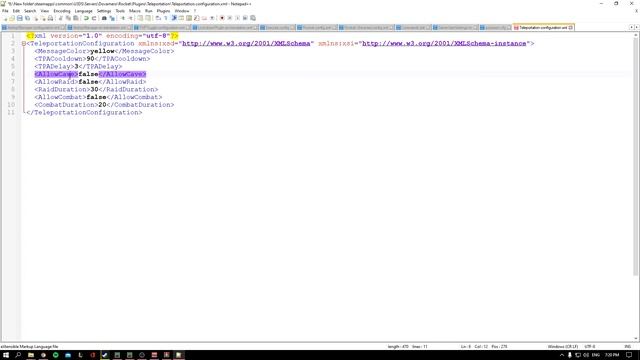Screen dimensions: 640x360
Task: Click Run a macro multiple times icon
Action: click(245, 18)
